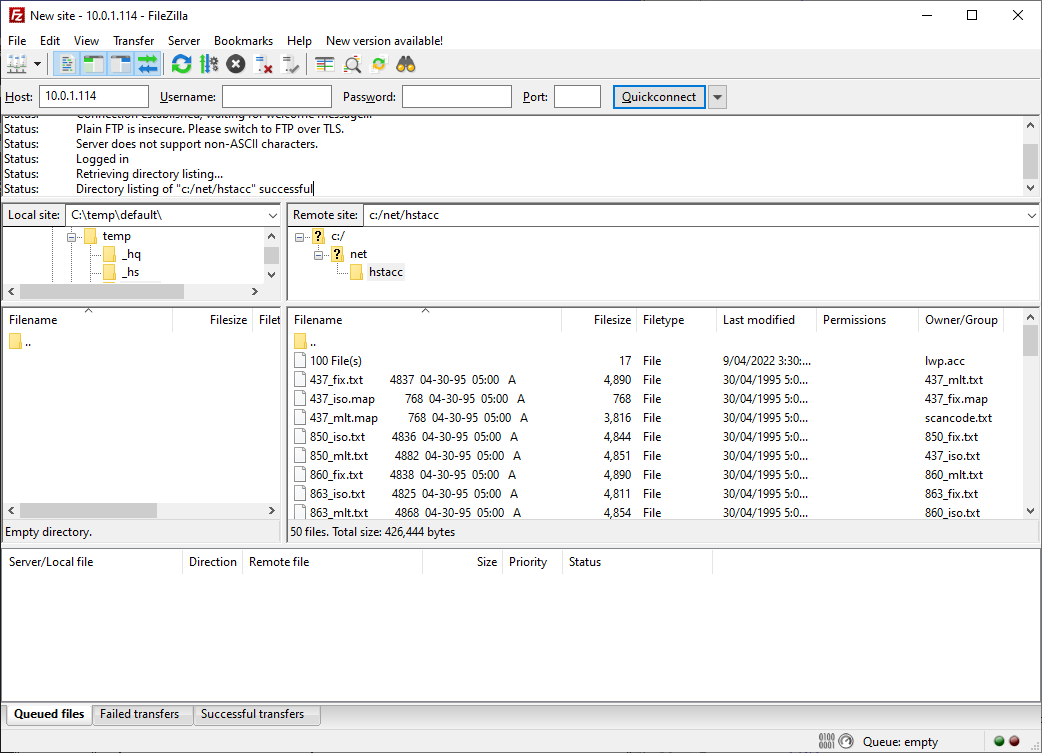Open the Bookmarks menu
The image size is (1042, 753).
[x=243, y=41]
